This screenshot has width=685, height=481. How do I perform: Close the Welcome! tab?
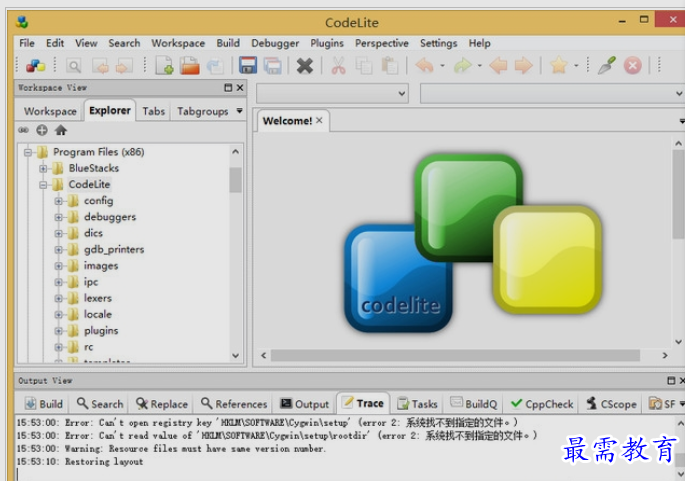[x=319, y=120]
